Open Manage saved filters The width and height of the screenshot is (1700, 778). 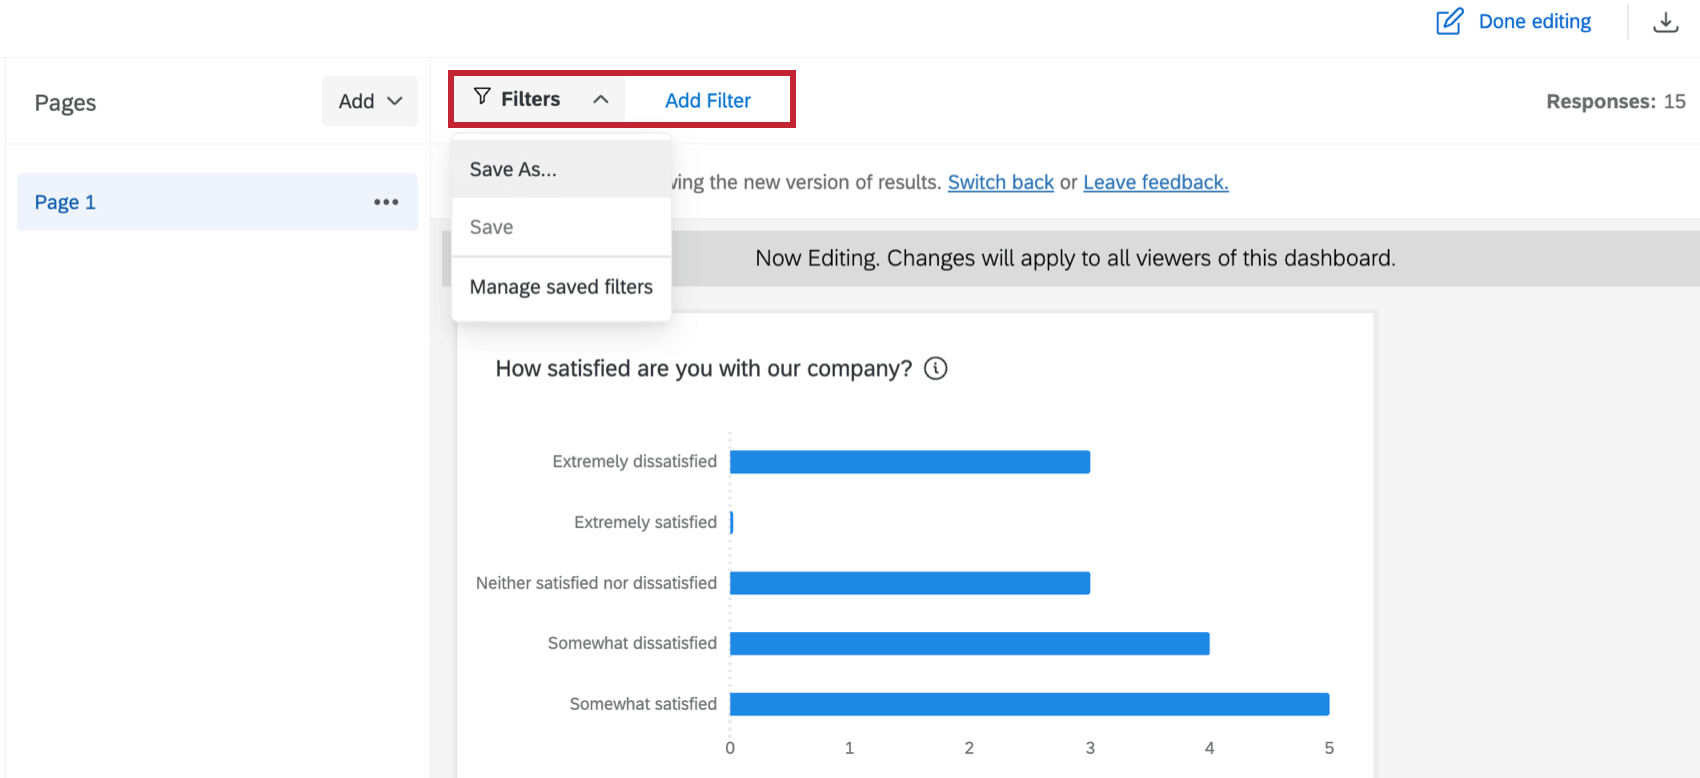point(561,287)
